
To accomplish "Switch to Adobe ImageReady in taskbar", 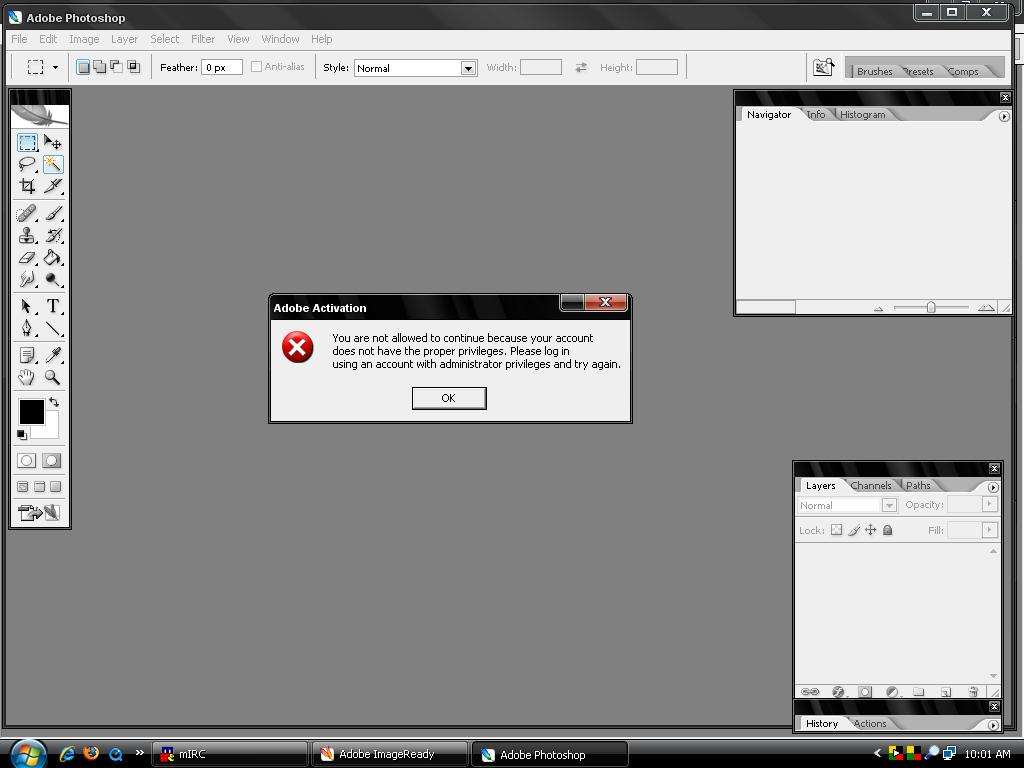I will click(389, 754).
